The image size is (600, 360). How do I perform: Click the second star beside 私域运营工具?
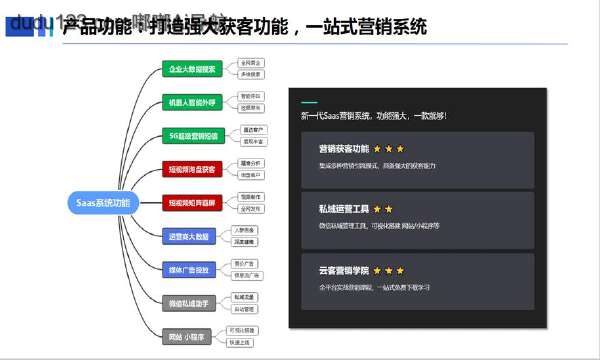(389, 209)
